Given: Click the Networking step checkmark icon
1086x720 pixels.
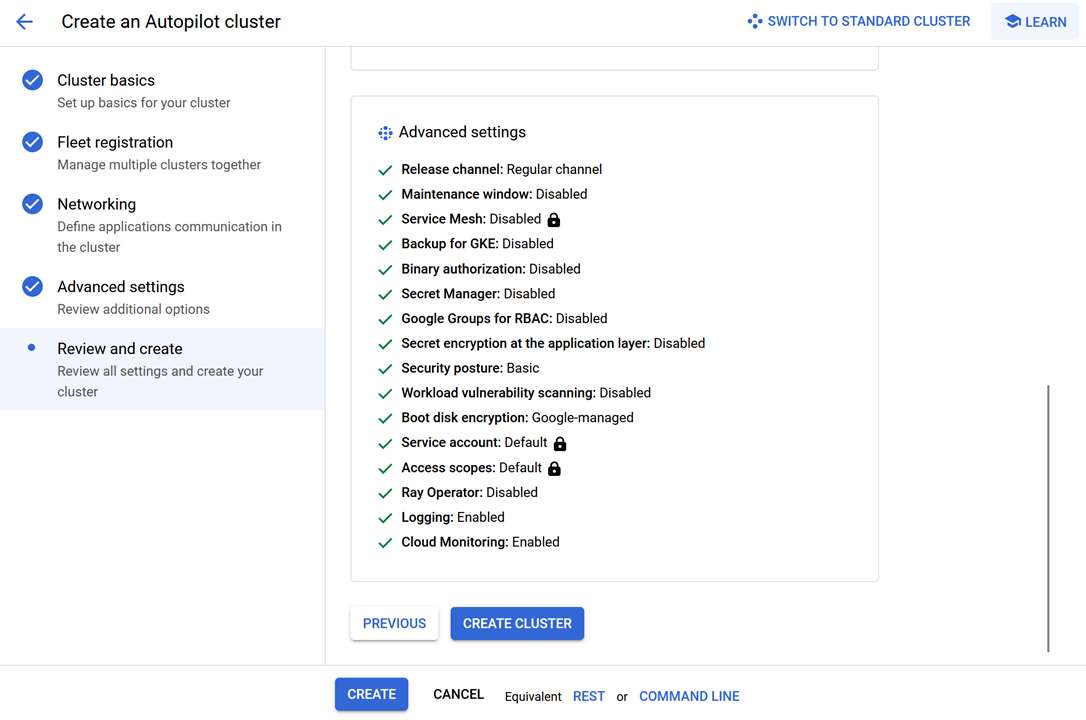Looking at the screenshot, I should (33, 204).
